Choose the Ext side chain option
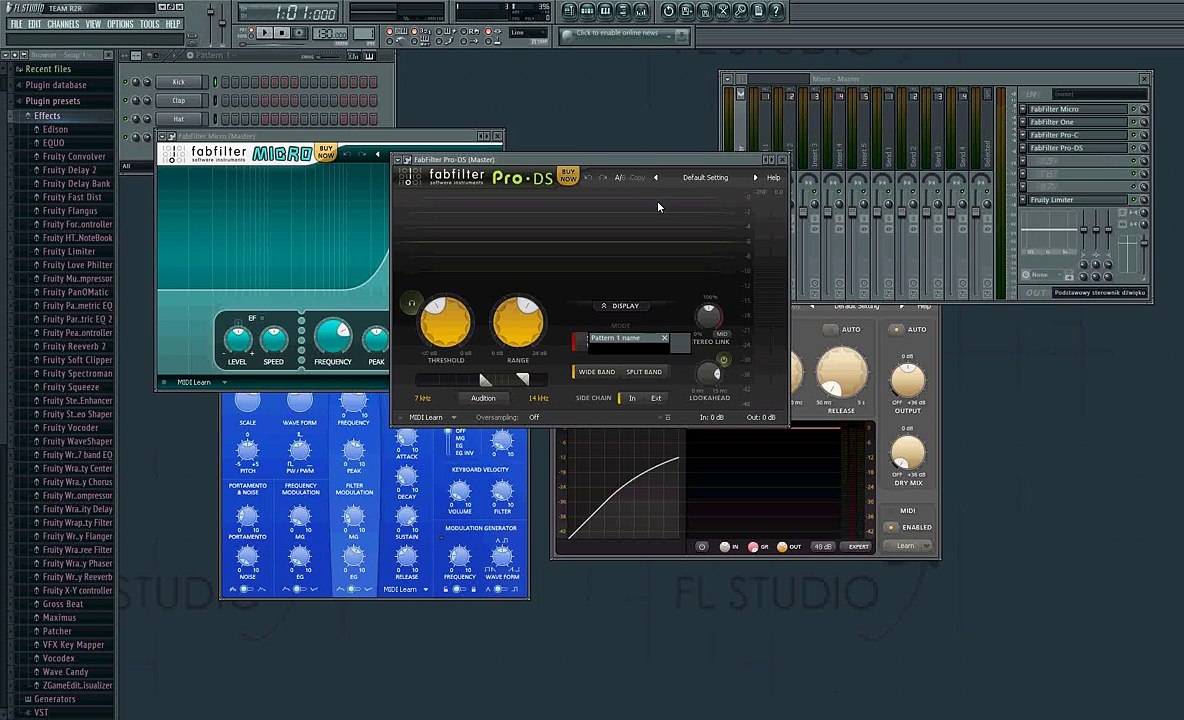1184x720 pixels. pyautogui.click(x=656, y=398)
